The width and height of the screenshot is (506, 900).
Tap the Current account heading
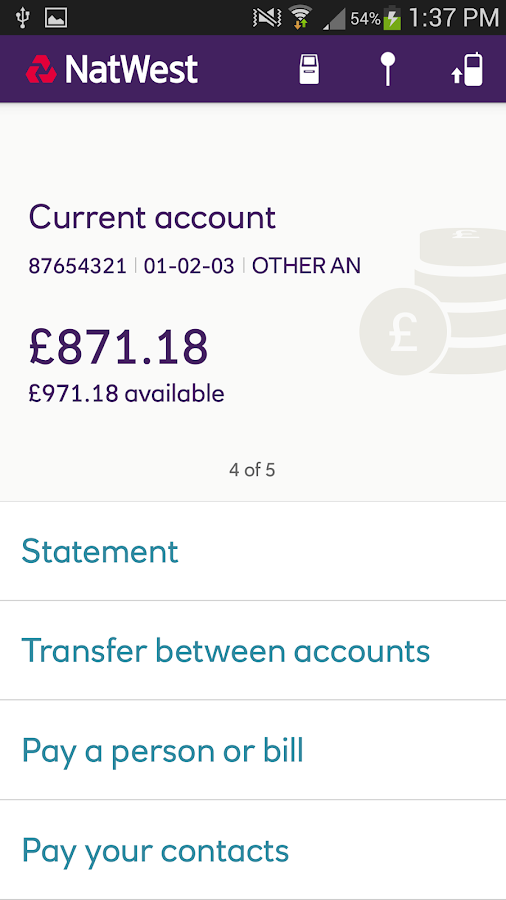point(152,217)
